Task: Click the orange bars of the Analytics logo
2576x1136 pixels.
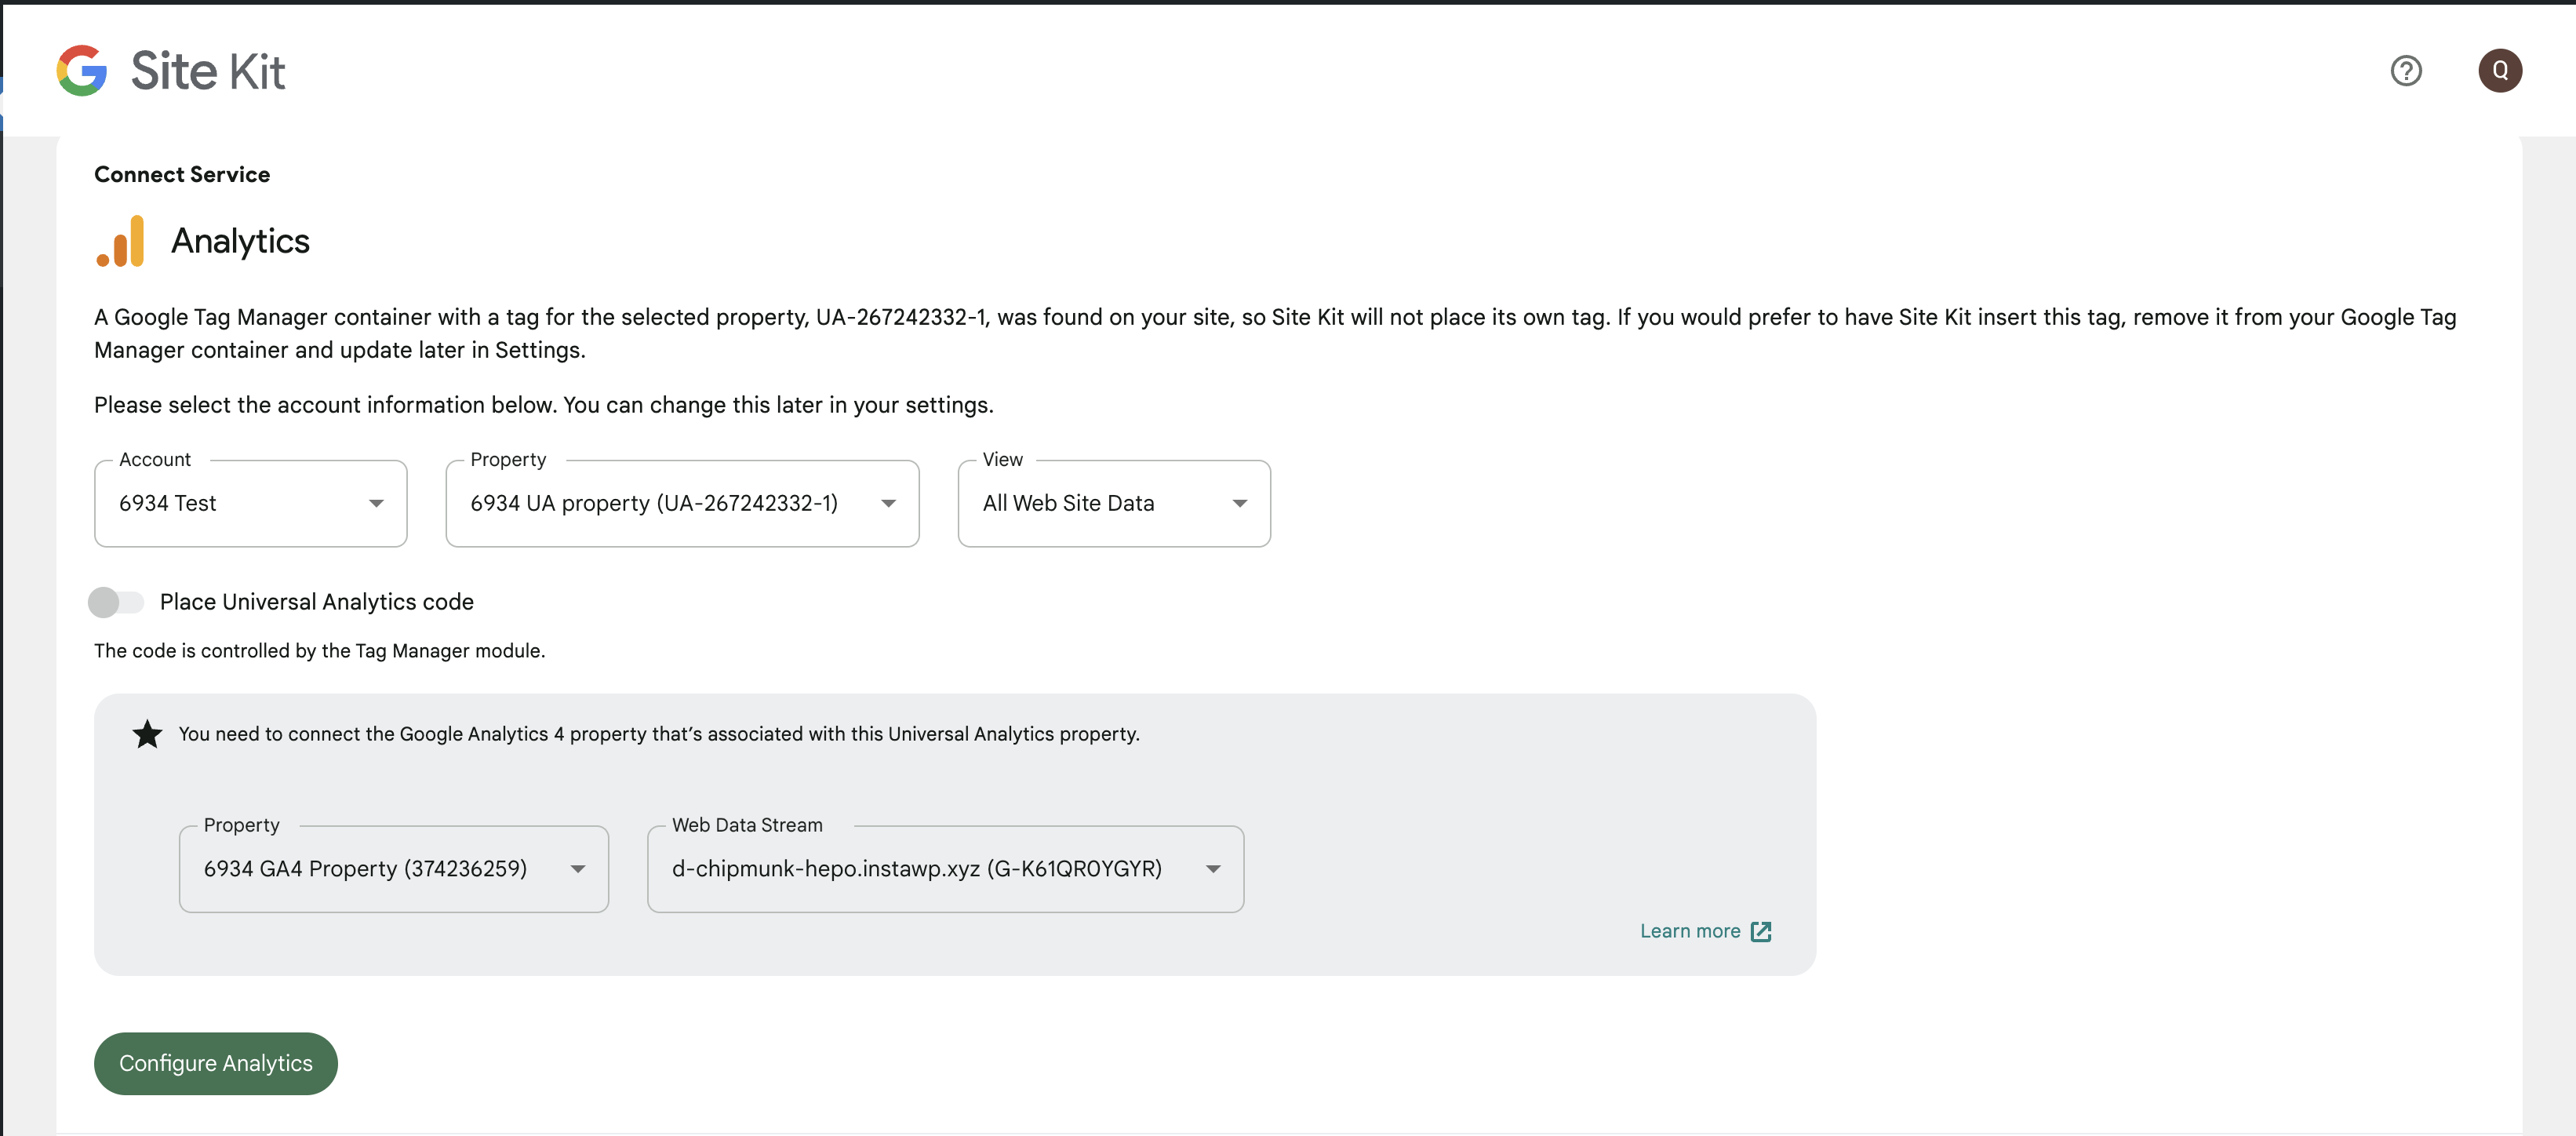Action: [120, 240]
